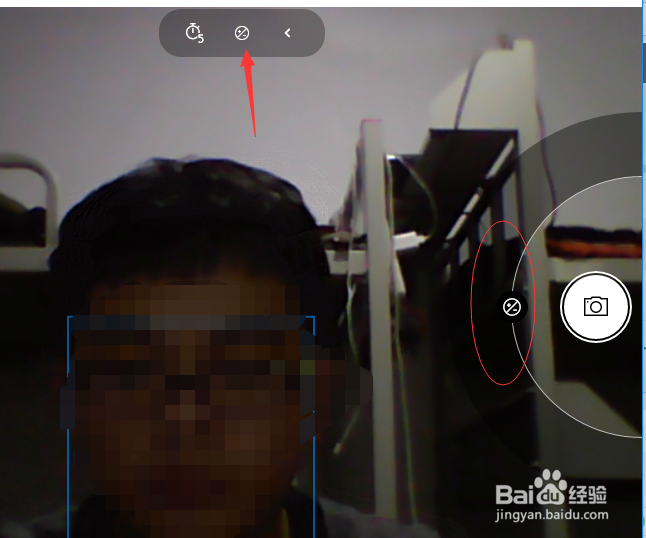Open exposure compensation in the top toolbar
The image size is (646, 538).
(x=242, y=33)
